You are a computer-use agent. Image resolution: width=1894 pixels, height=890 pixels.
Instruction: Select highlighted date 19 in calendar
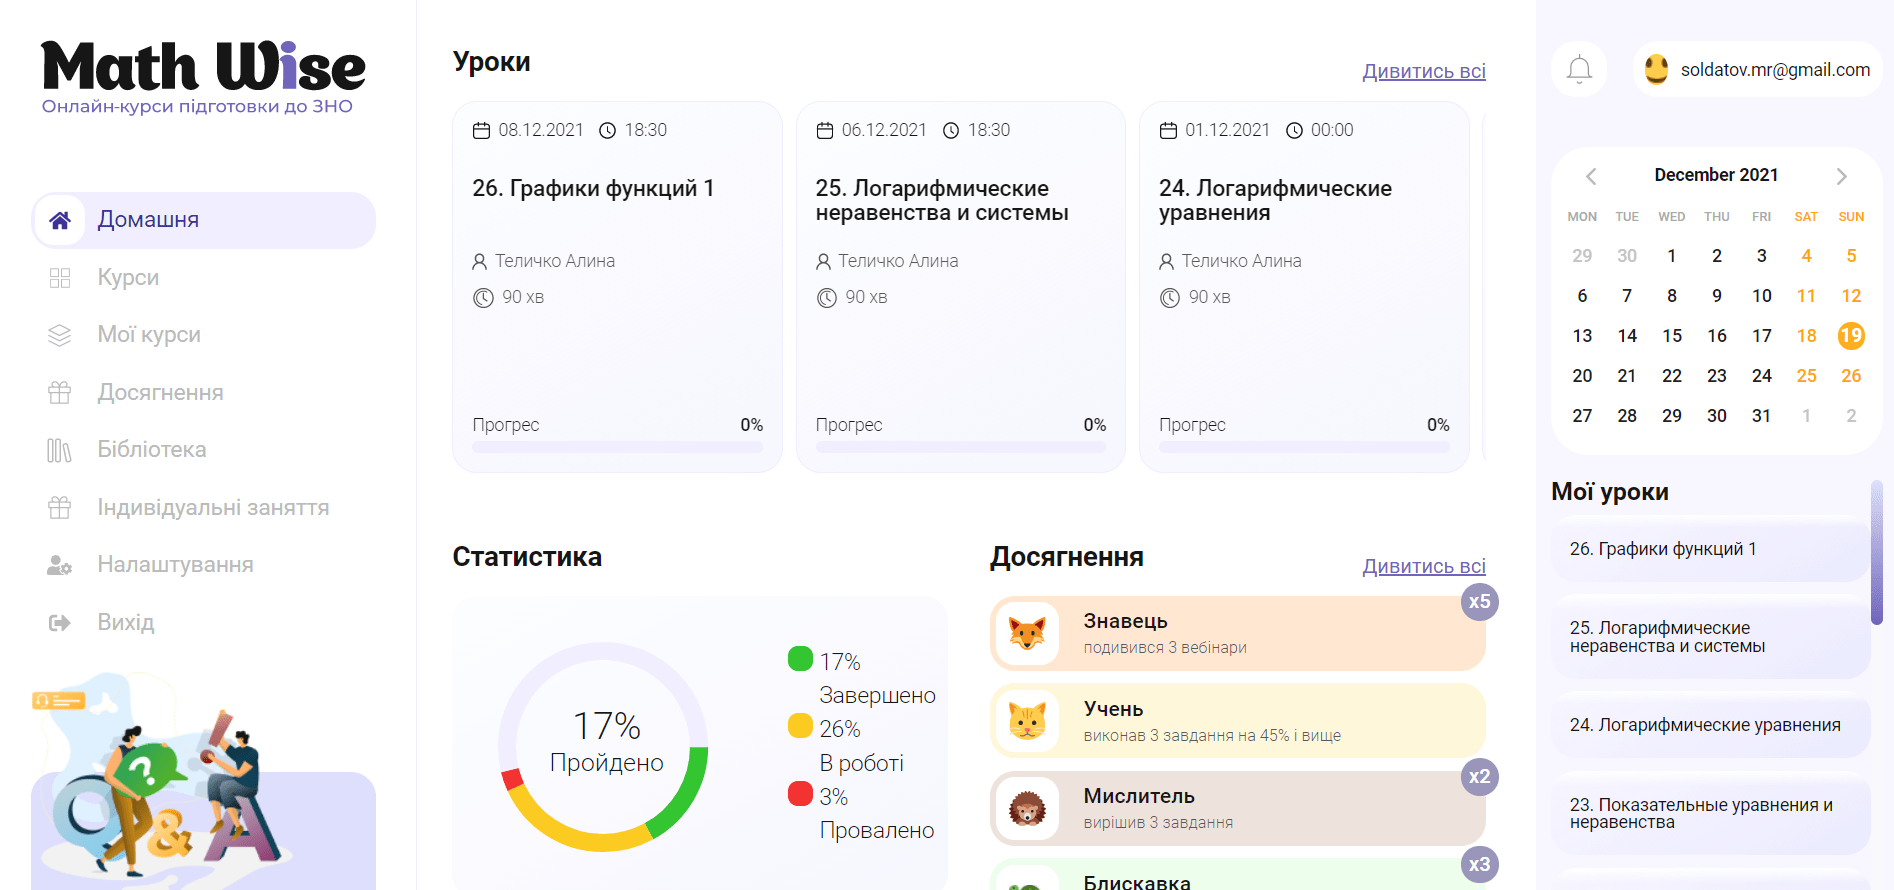coord(1851,336)
